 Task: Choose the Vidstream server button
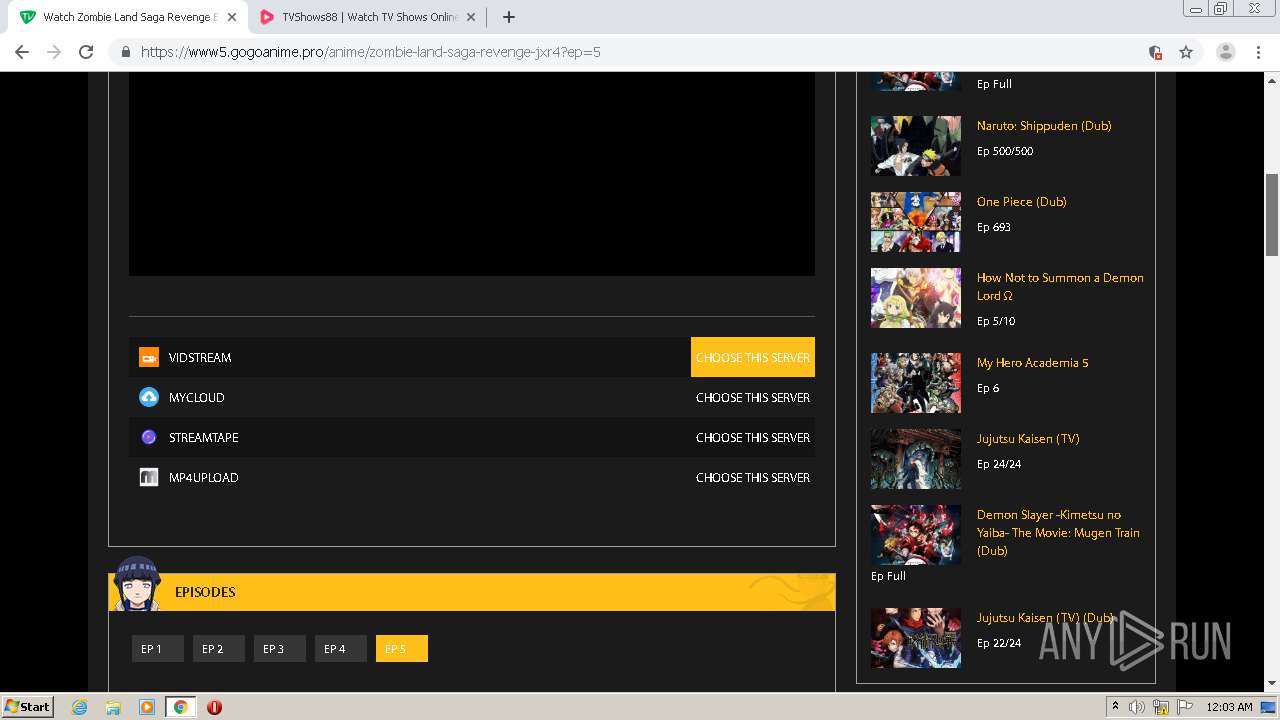(753, 357)
